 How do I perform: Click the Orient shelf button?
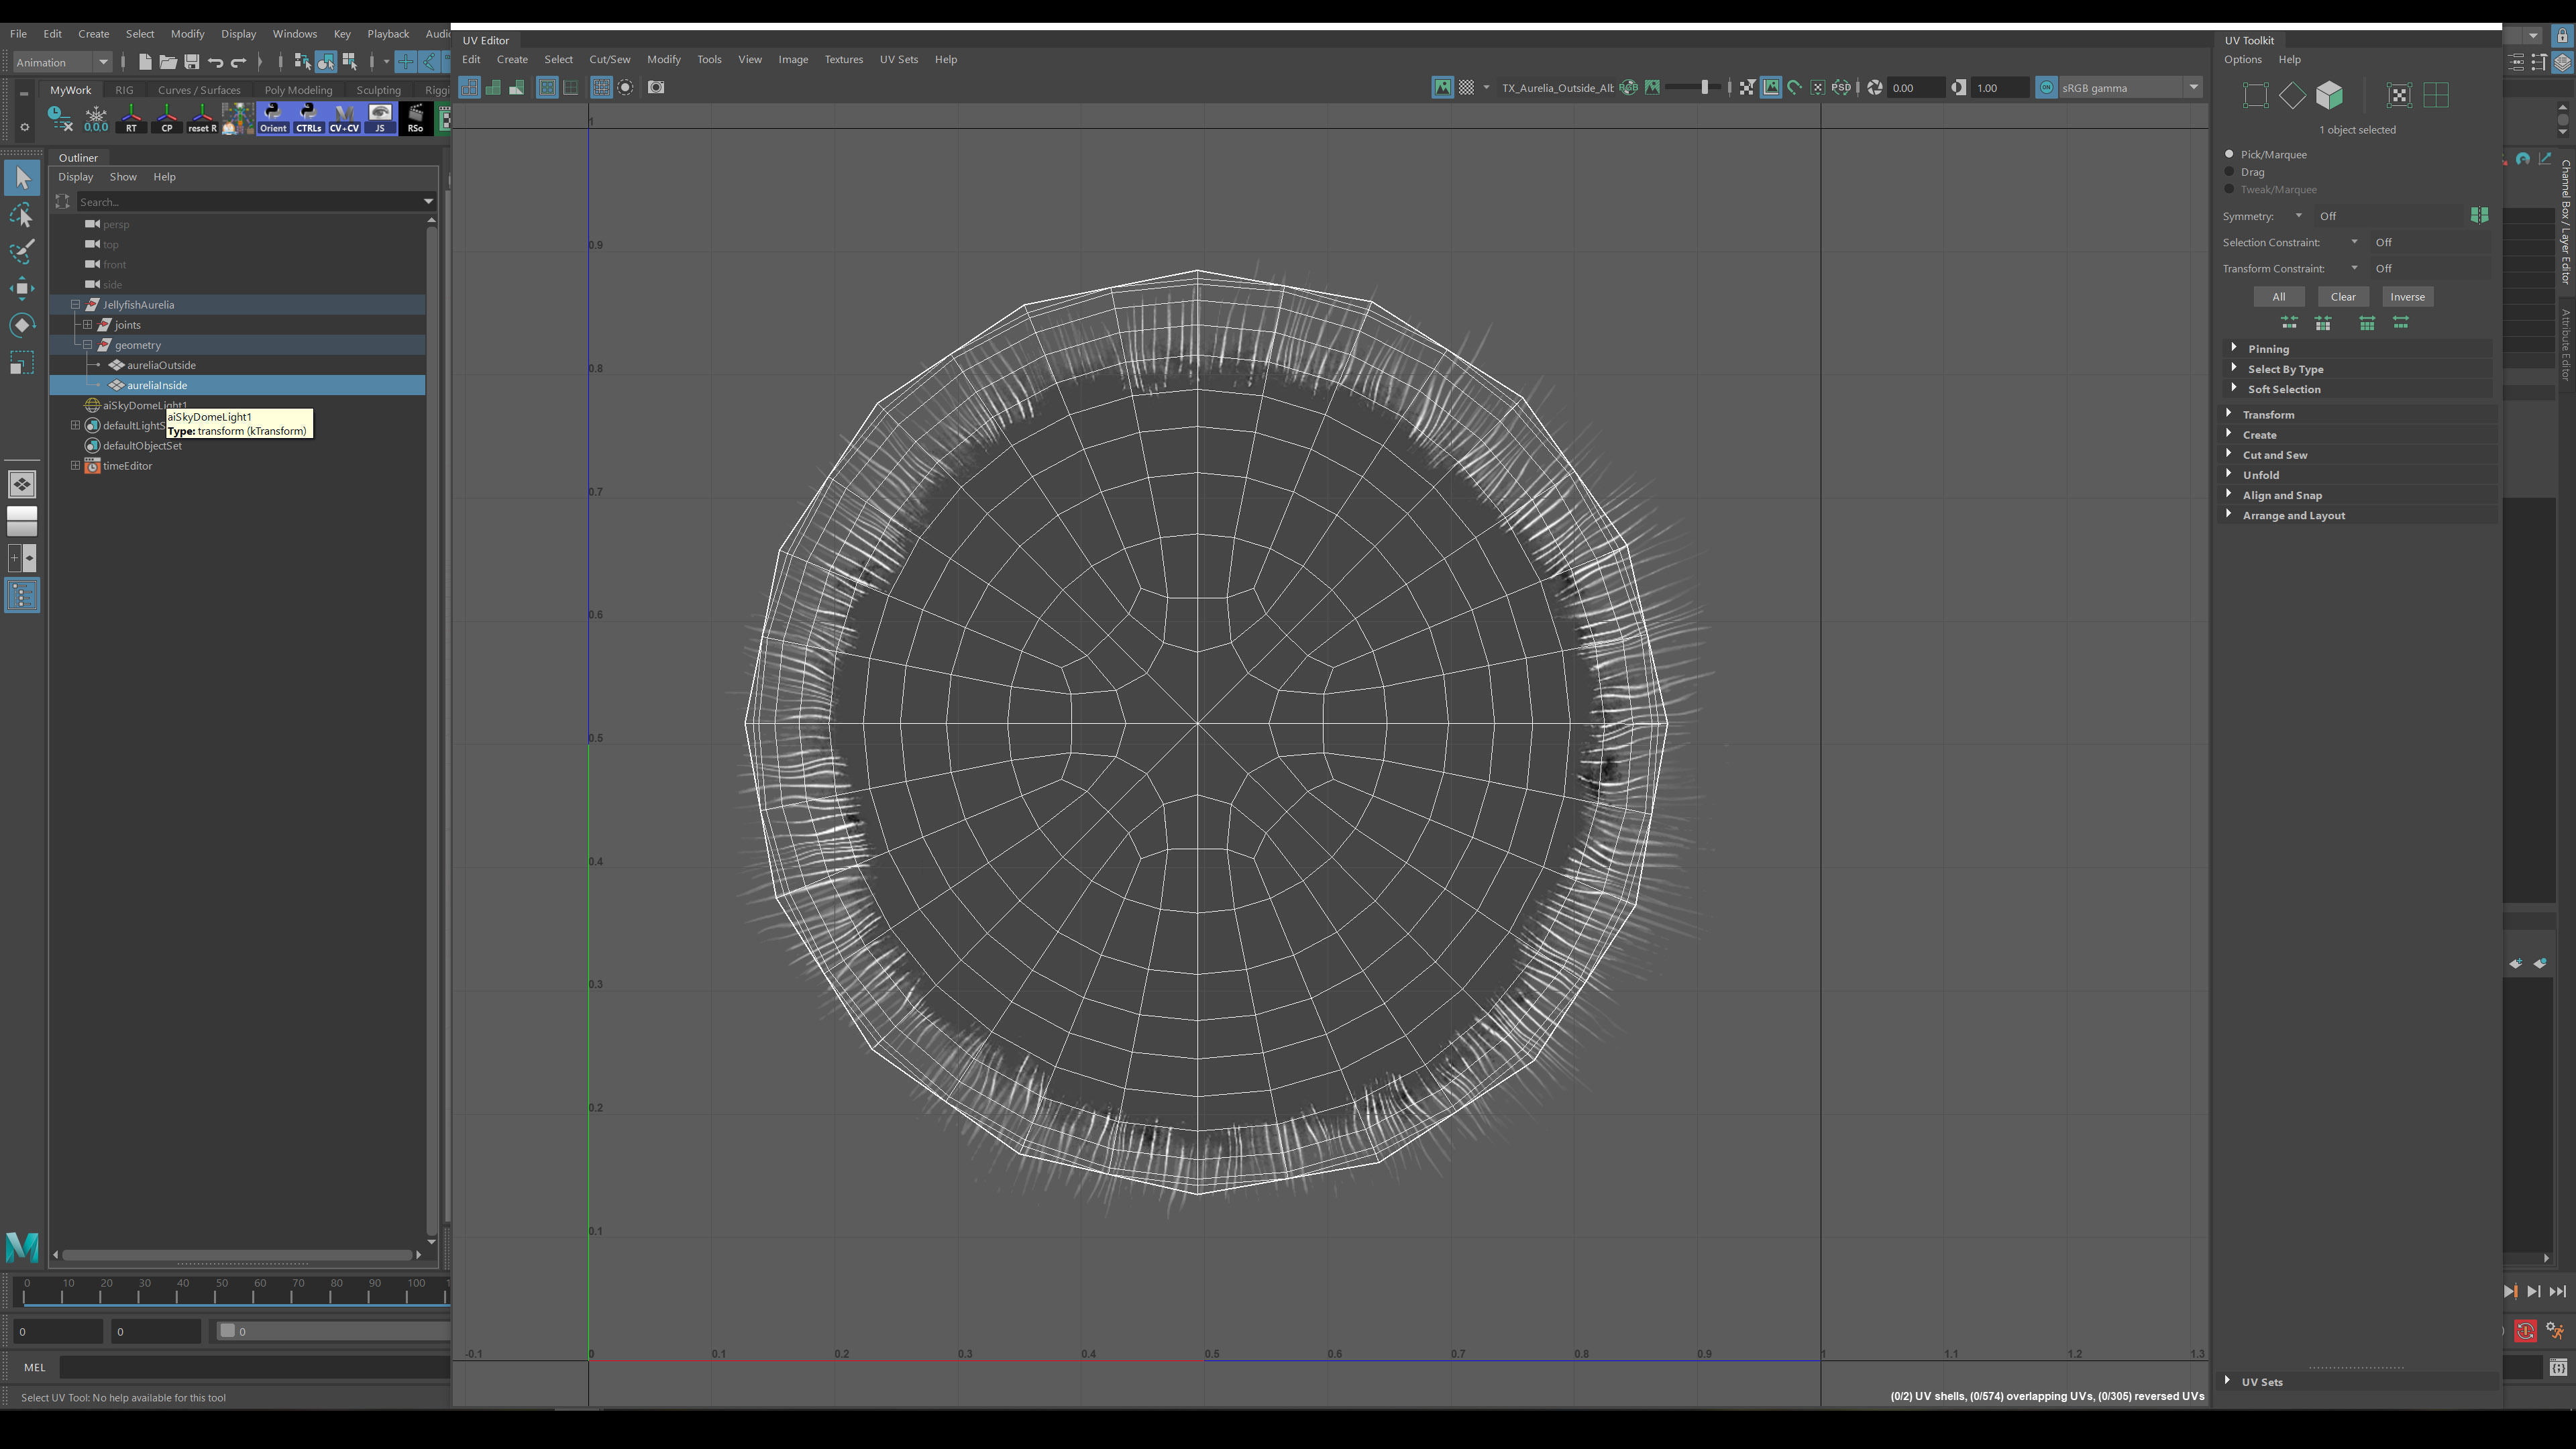coord(273,118)
